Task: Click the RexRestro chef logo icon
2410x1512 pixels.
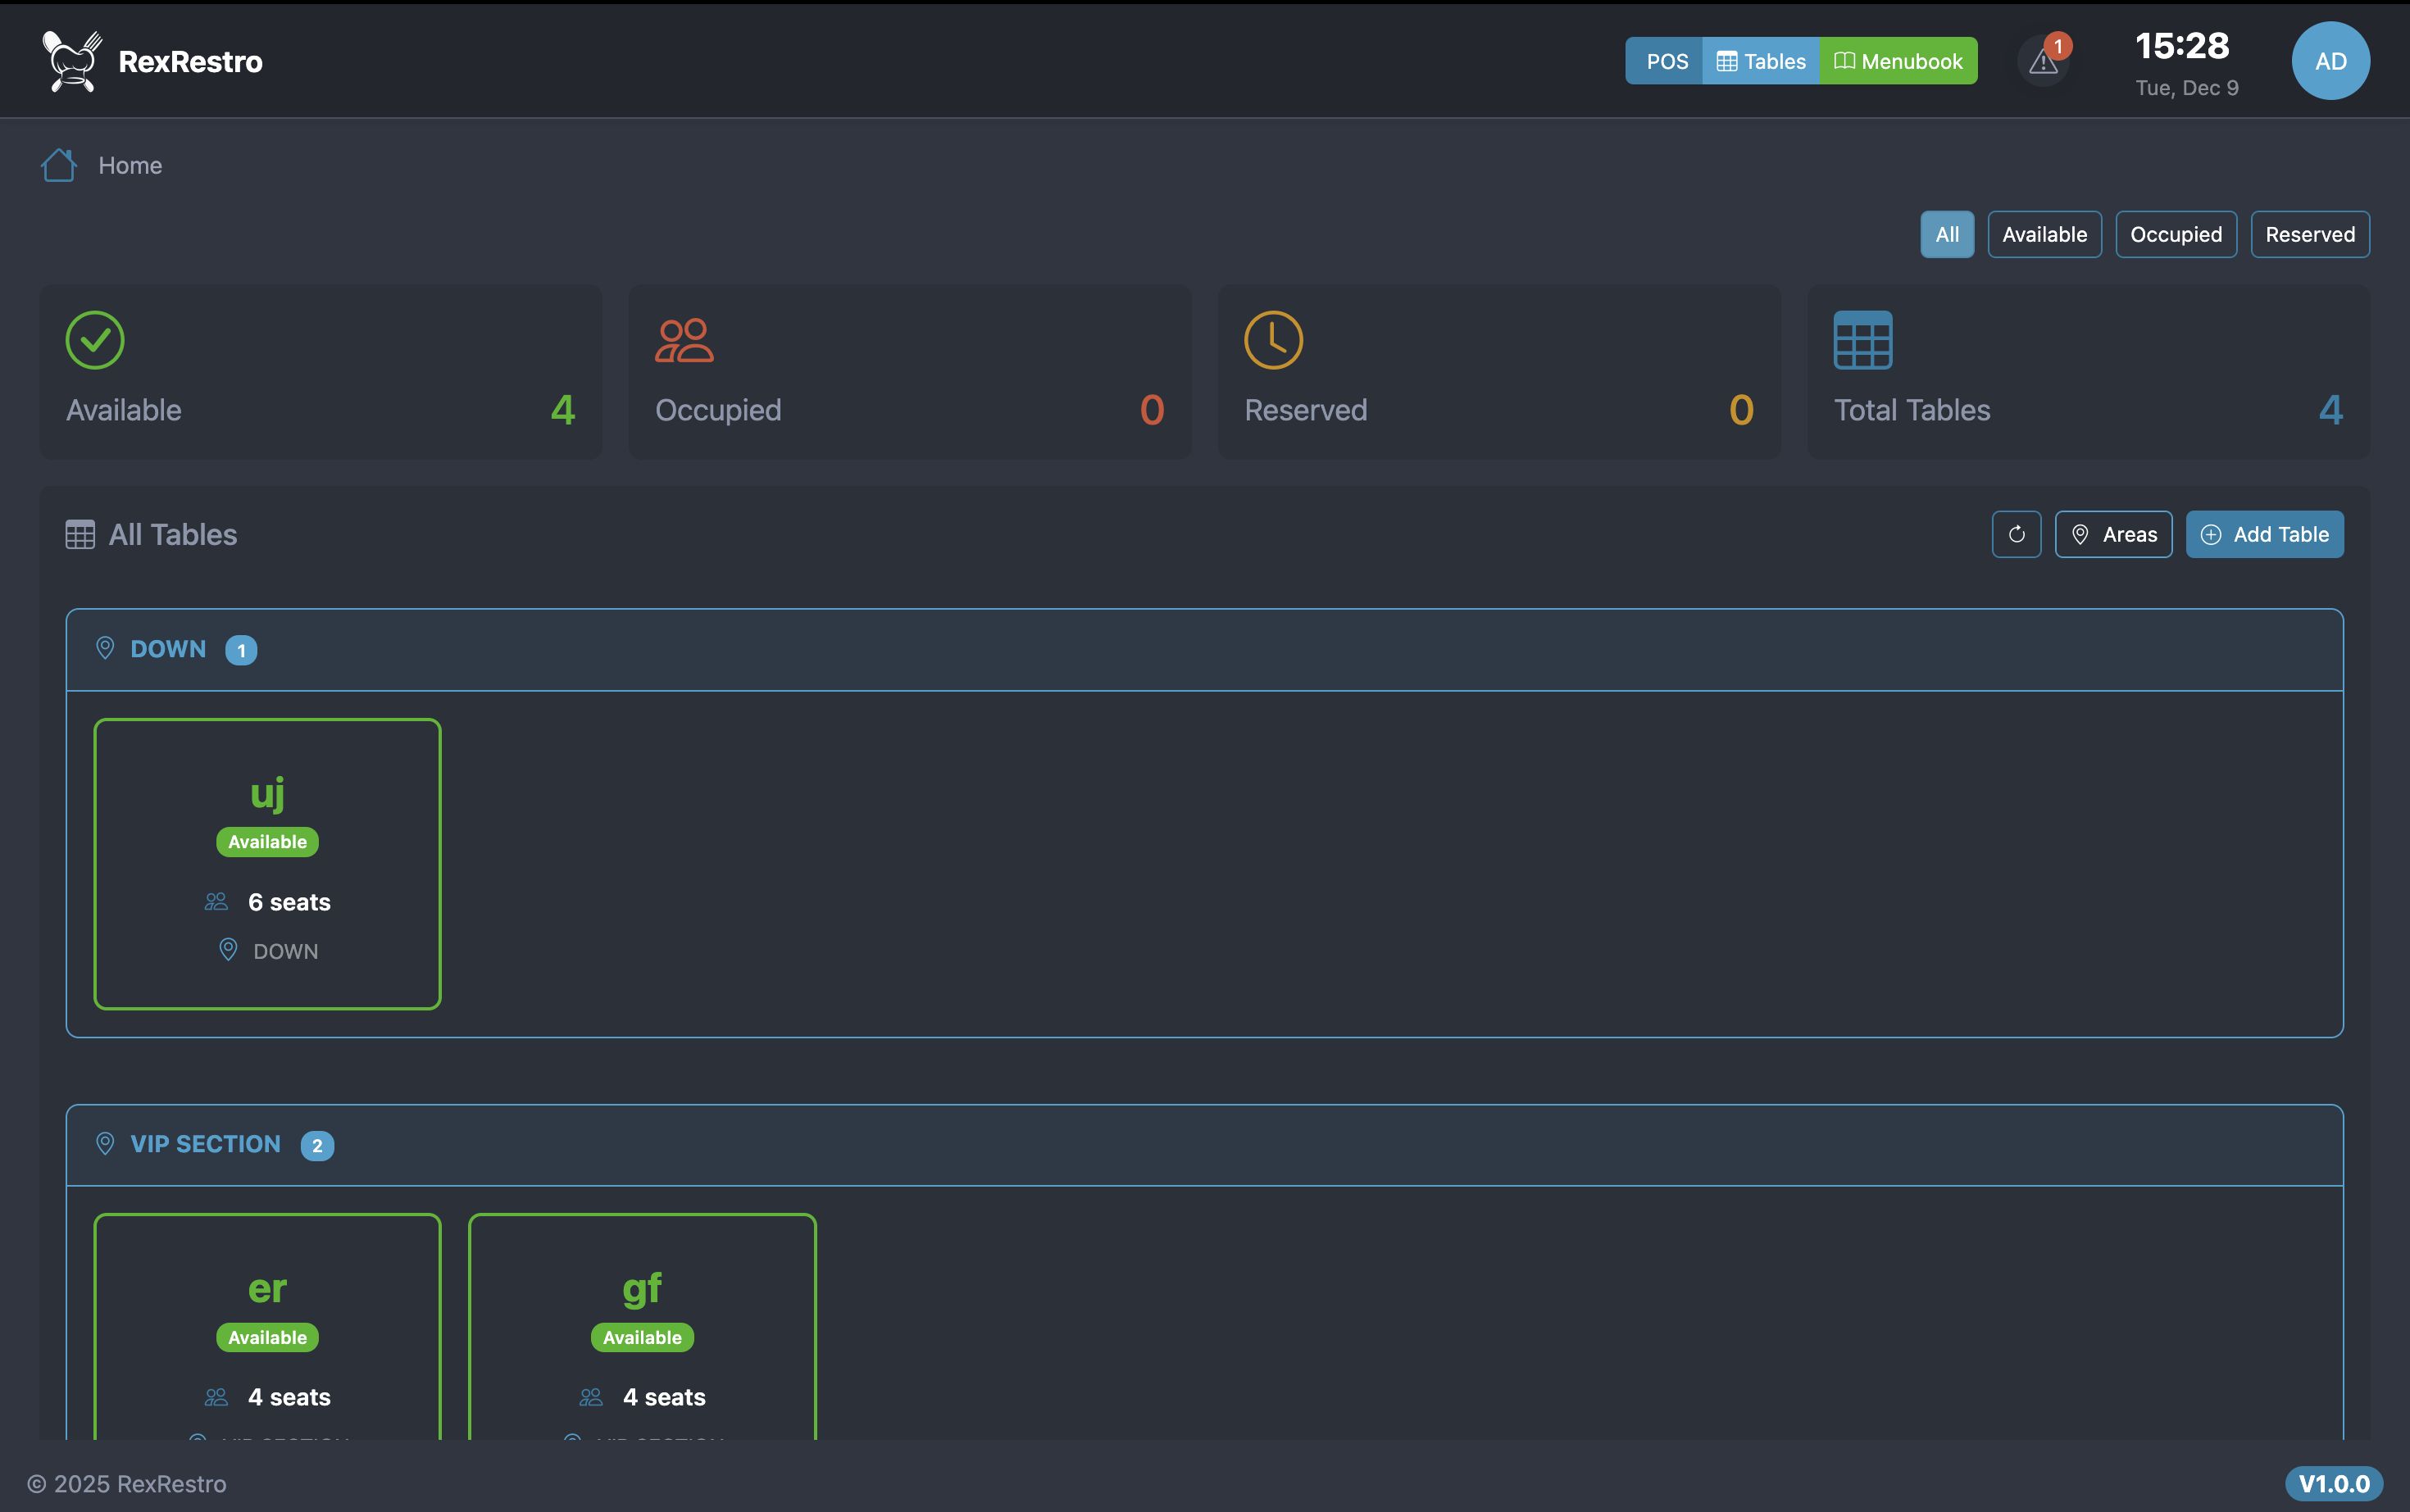Action: (x=72, y=61)
